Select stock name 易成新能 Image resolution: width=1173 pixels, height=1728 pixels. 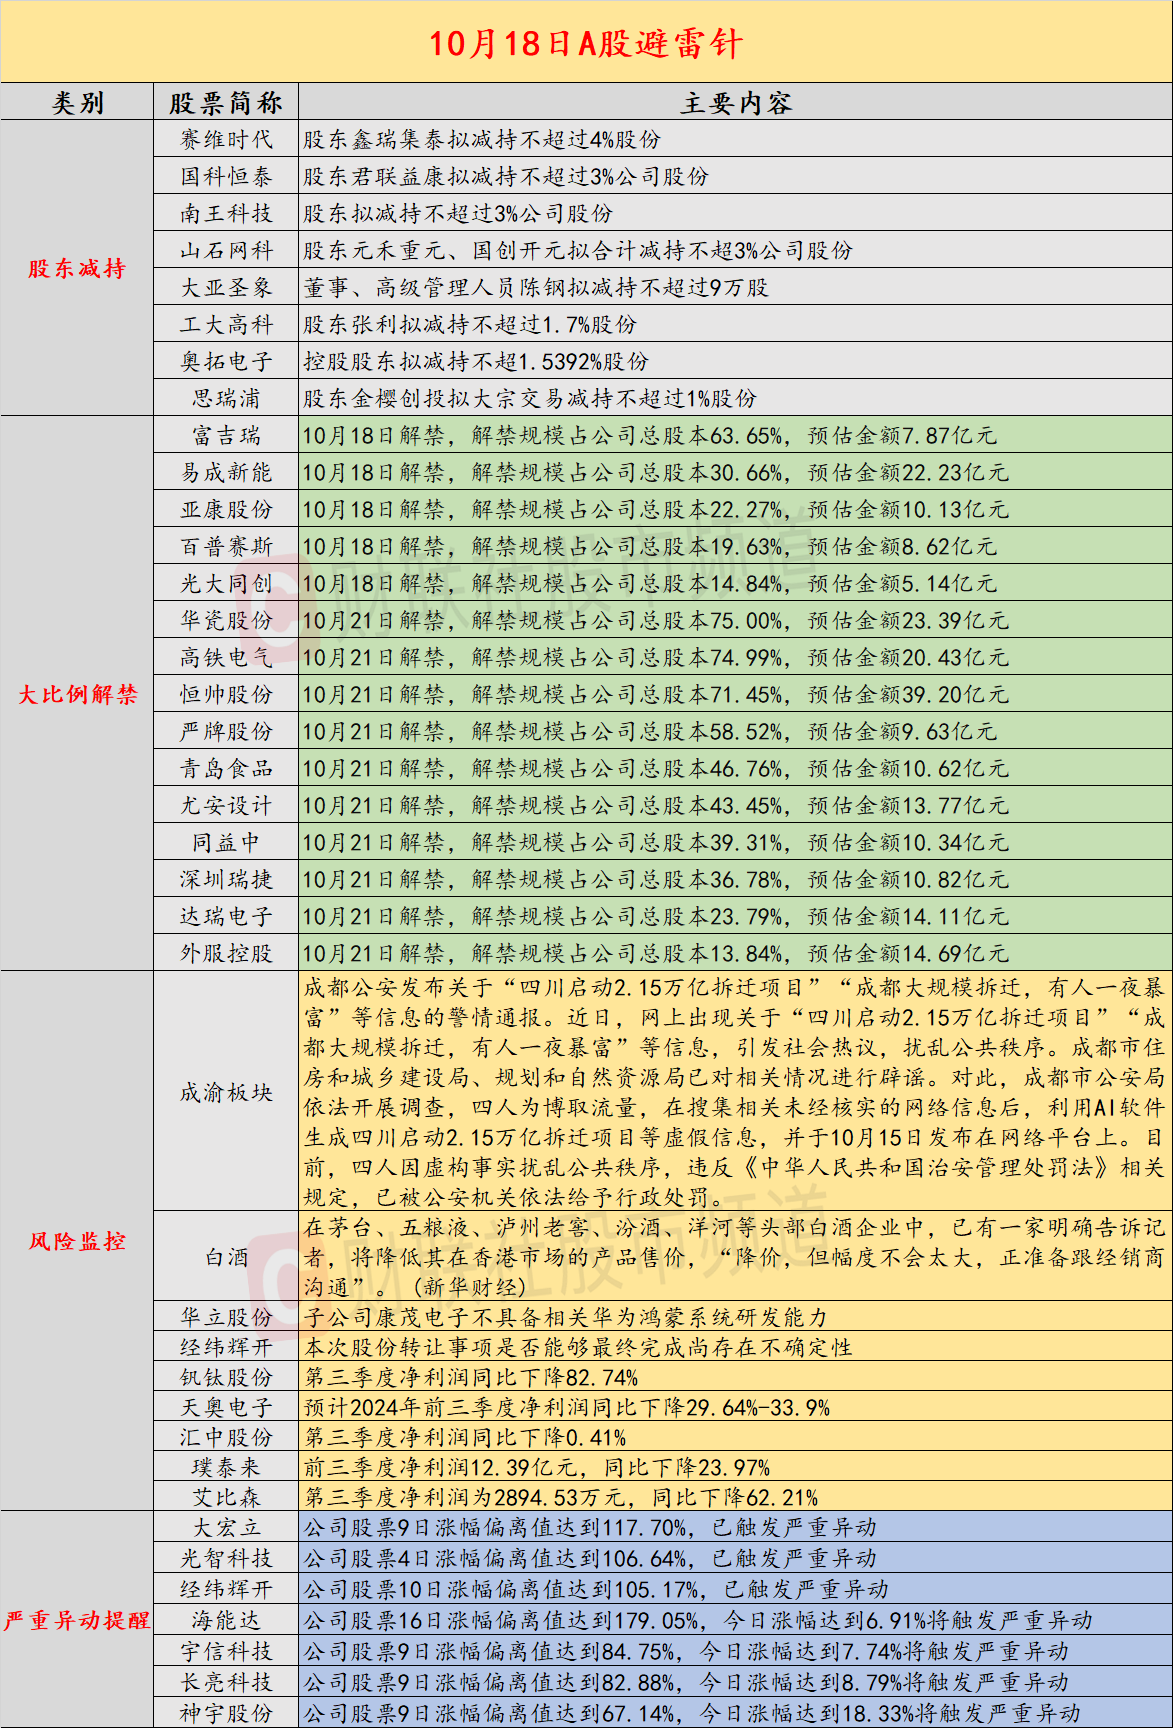(226, 473)
